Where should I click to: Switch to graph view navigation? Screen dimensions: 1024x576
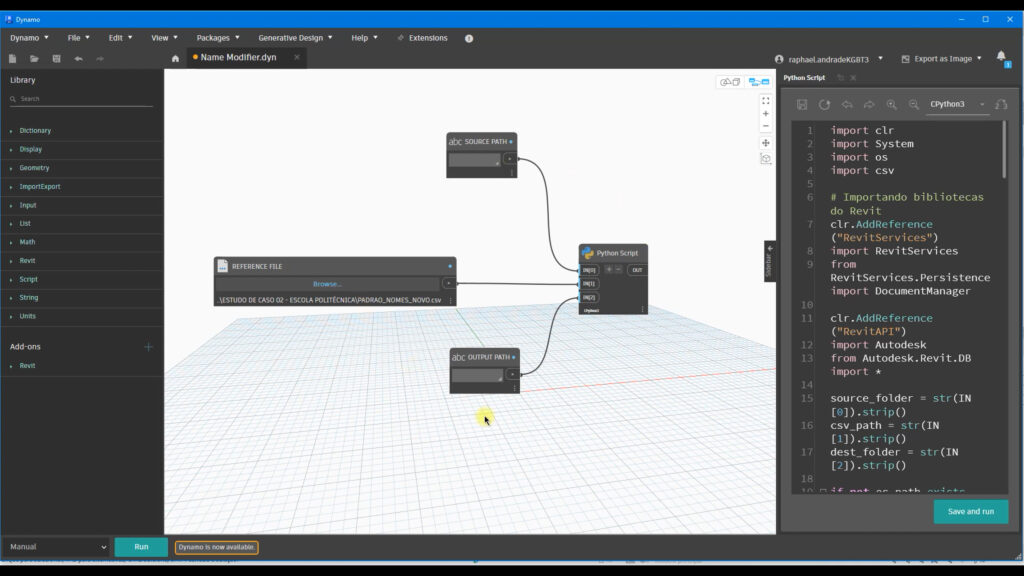pos(759,82)
